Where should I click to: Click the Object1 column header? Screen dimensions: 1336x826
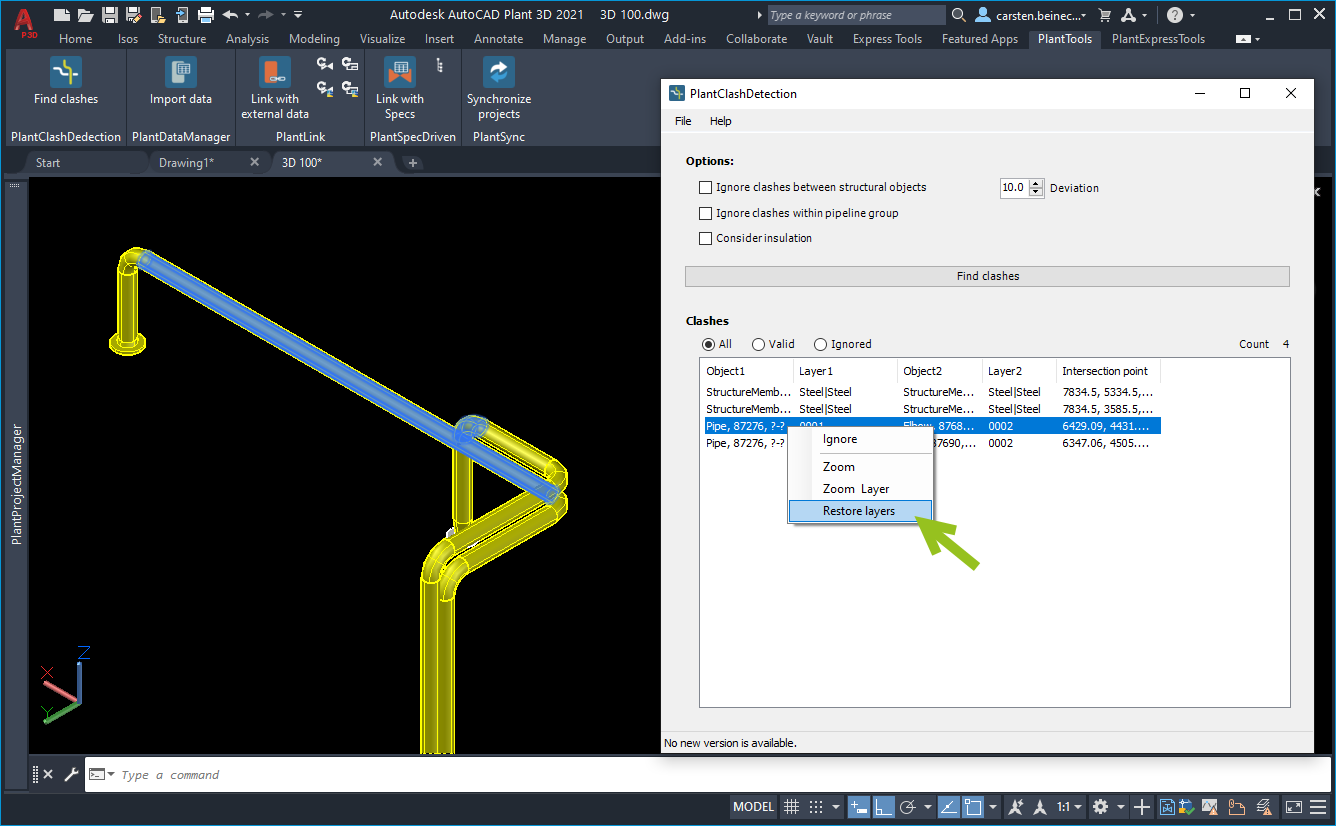[746, 371]
